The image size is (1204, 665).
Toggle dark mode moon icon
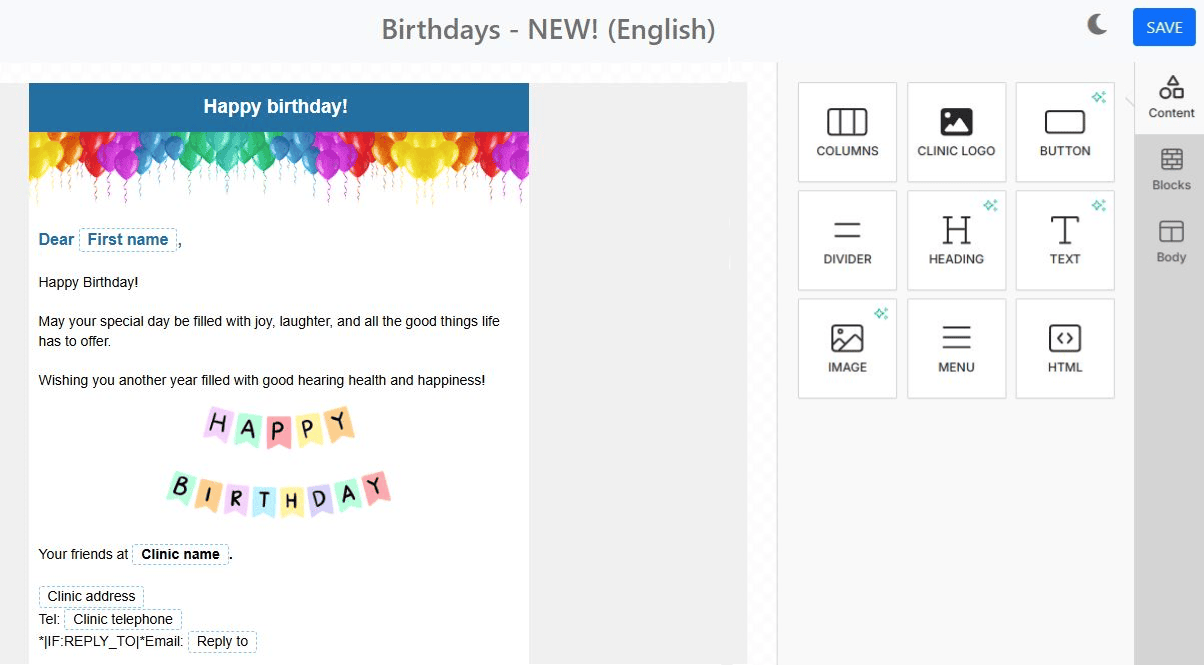[1097, 26]
